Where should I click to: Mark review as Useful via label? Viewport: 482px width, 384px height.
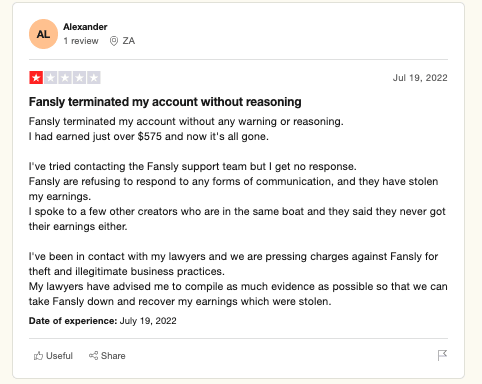[59, 356]
